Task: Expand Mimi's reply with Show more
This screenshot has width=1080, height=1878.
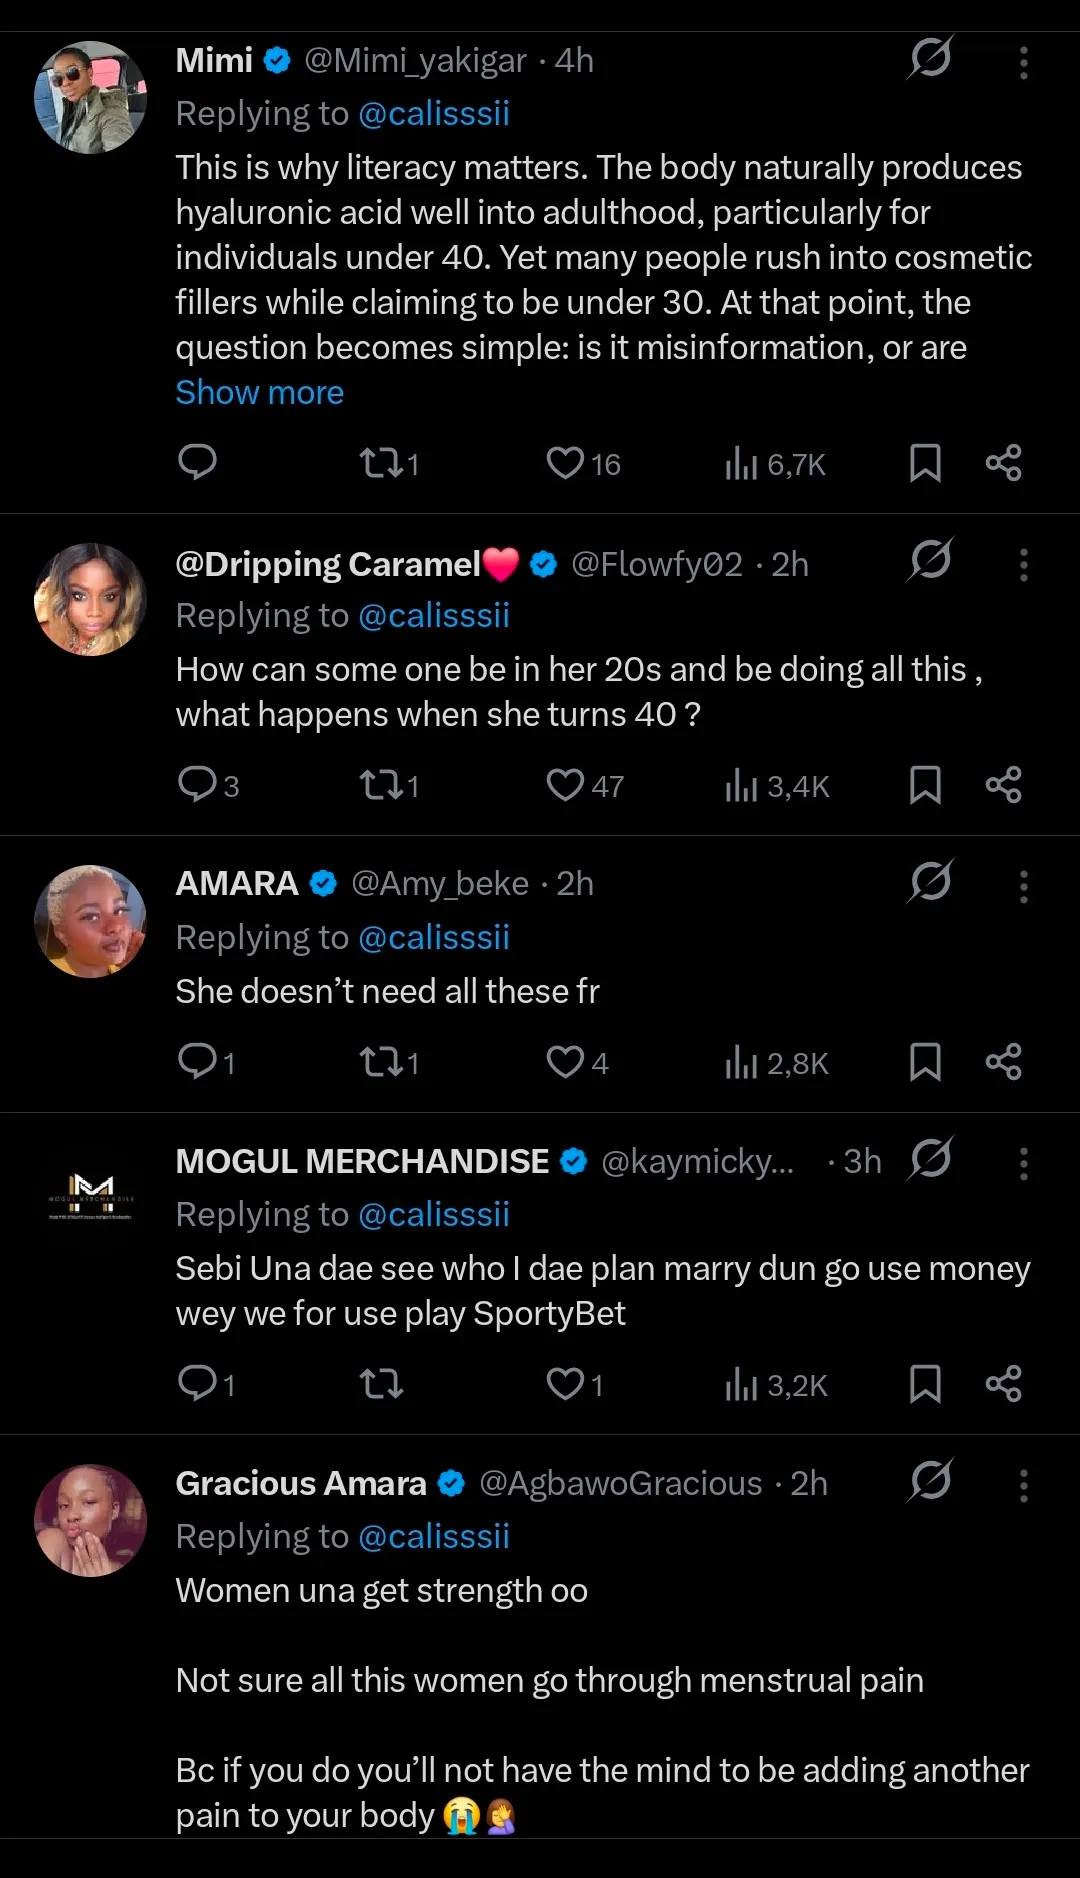Action: [x=260, y=393]
